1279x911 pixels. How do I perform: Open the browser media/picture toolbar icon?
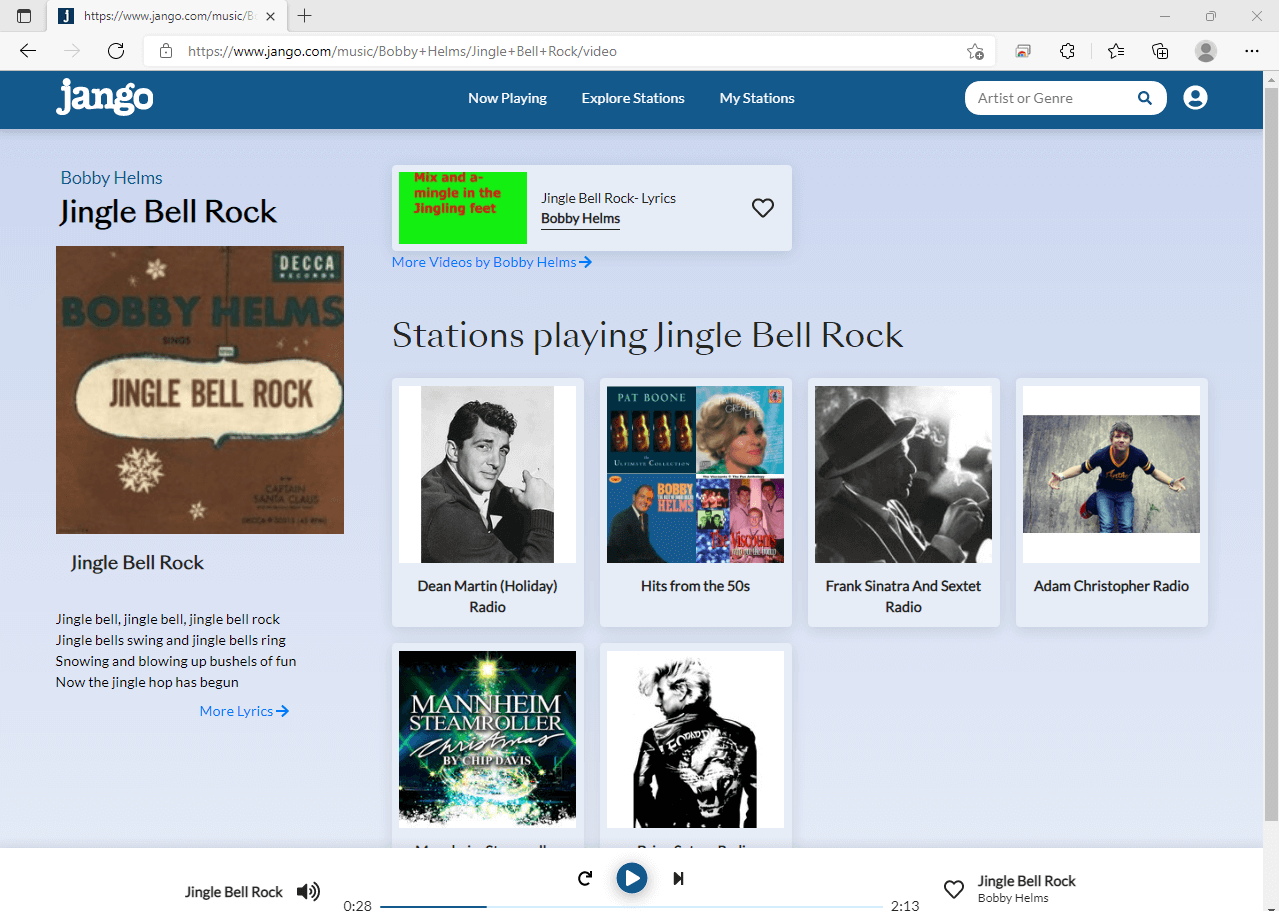[x=1023, y=51]
